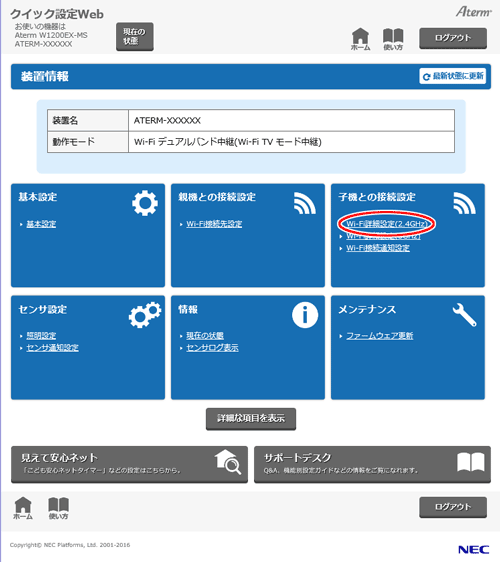Open the 見えて安心ネット banner

(x=129, y=464)
